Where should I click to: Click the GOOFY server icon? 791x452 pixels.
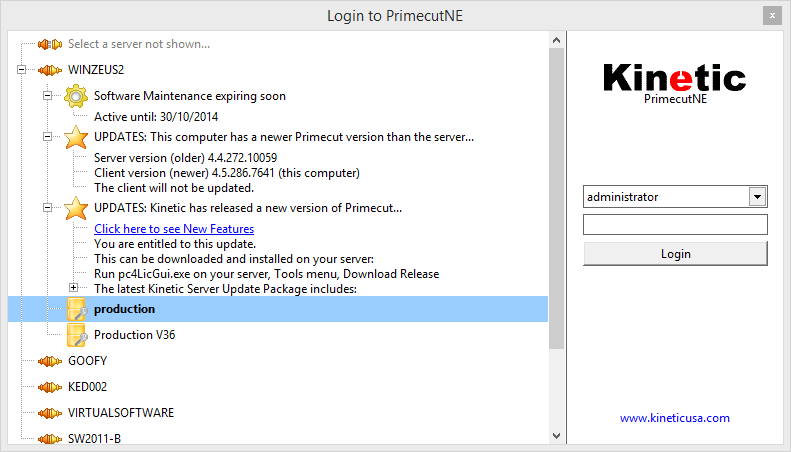[x=50, y=361]
